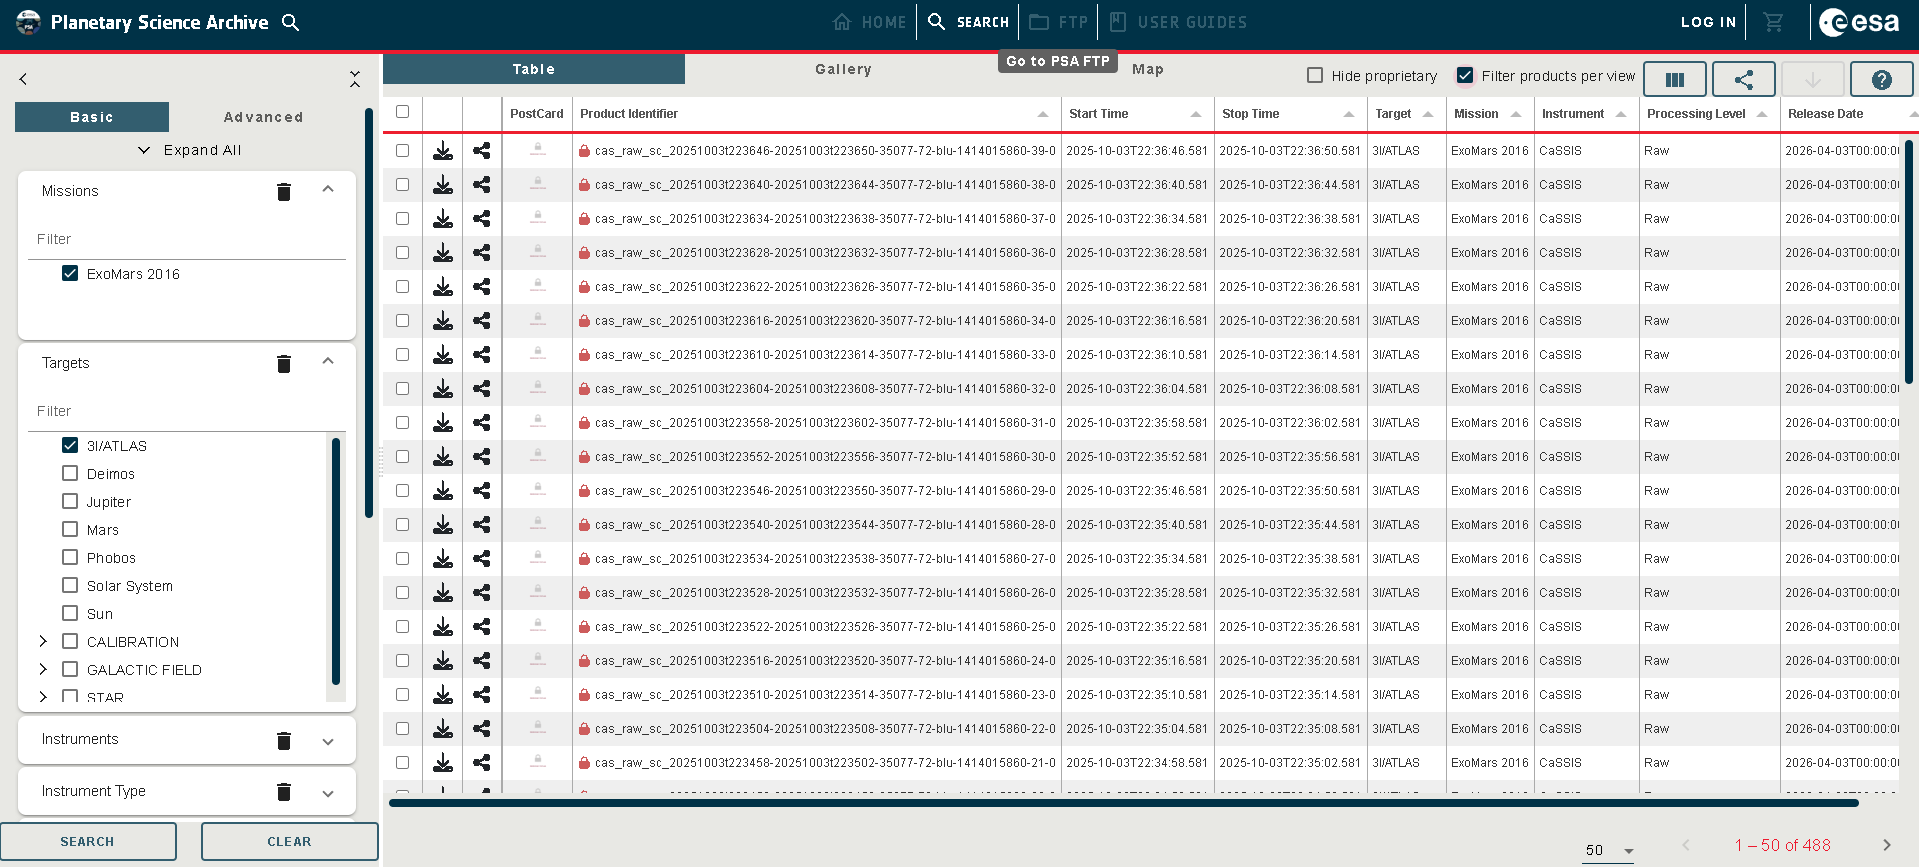Sort by Start Time column arrow
Screen dimensions: 1919x867
[1196, 114]
